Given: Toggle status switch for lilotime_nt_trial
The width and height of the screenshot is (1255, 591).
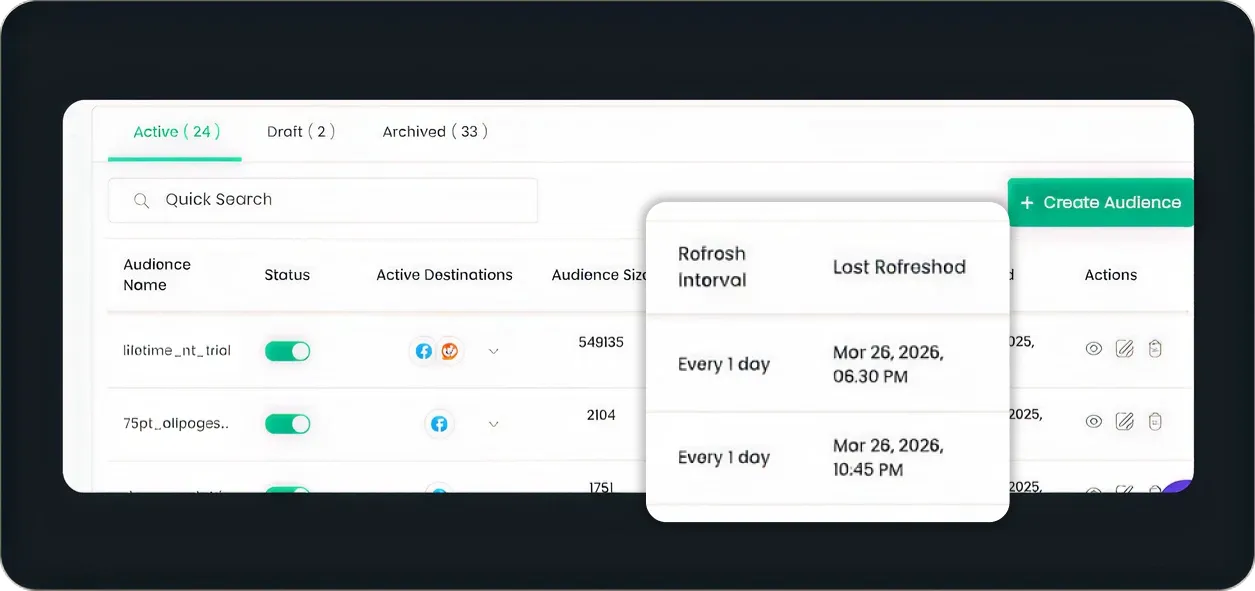Looking at the screenshot, I should (x=287, y=351).
